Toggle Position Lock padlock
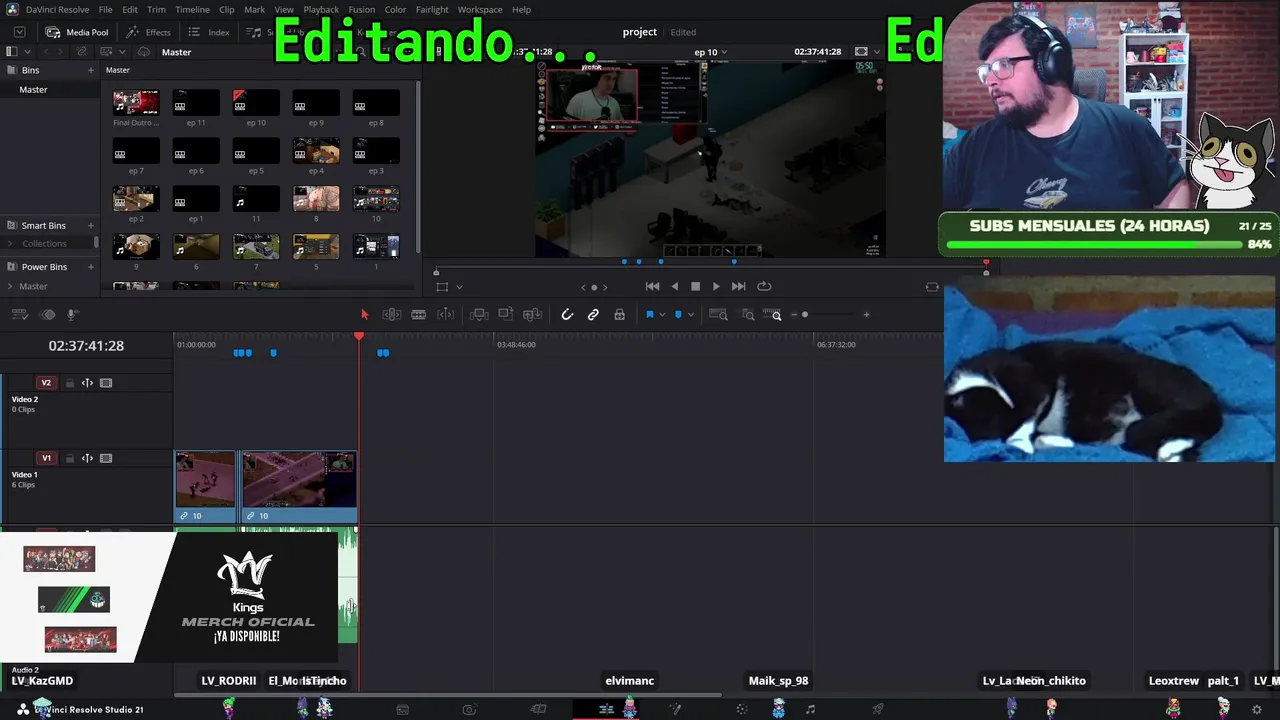Image resolution: width=1280 pixels, height=720 pixels. [619, 315]
